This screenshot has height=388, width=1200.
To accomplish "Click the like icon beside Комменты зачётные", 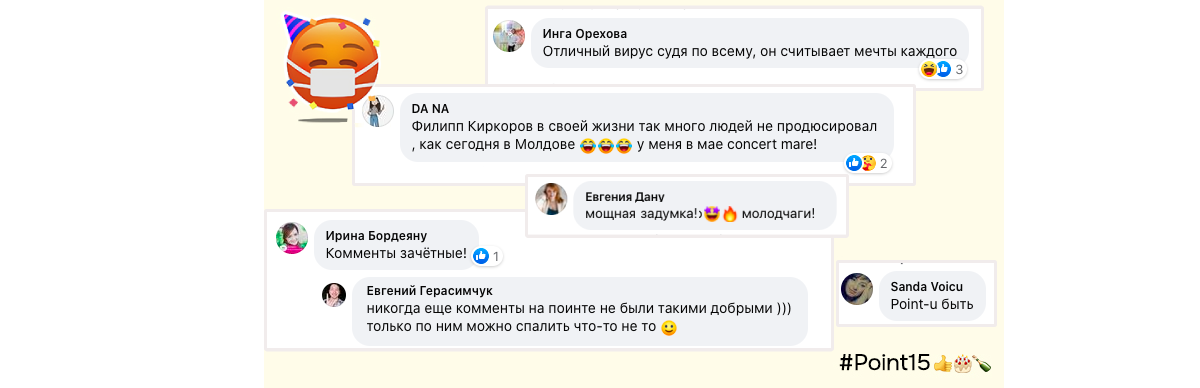I will click(x=482, y=256).
